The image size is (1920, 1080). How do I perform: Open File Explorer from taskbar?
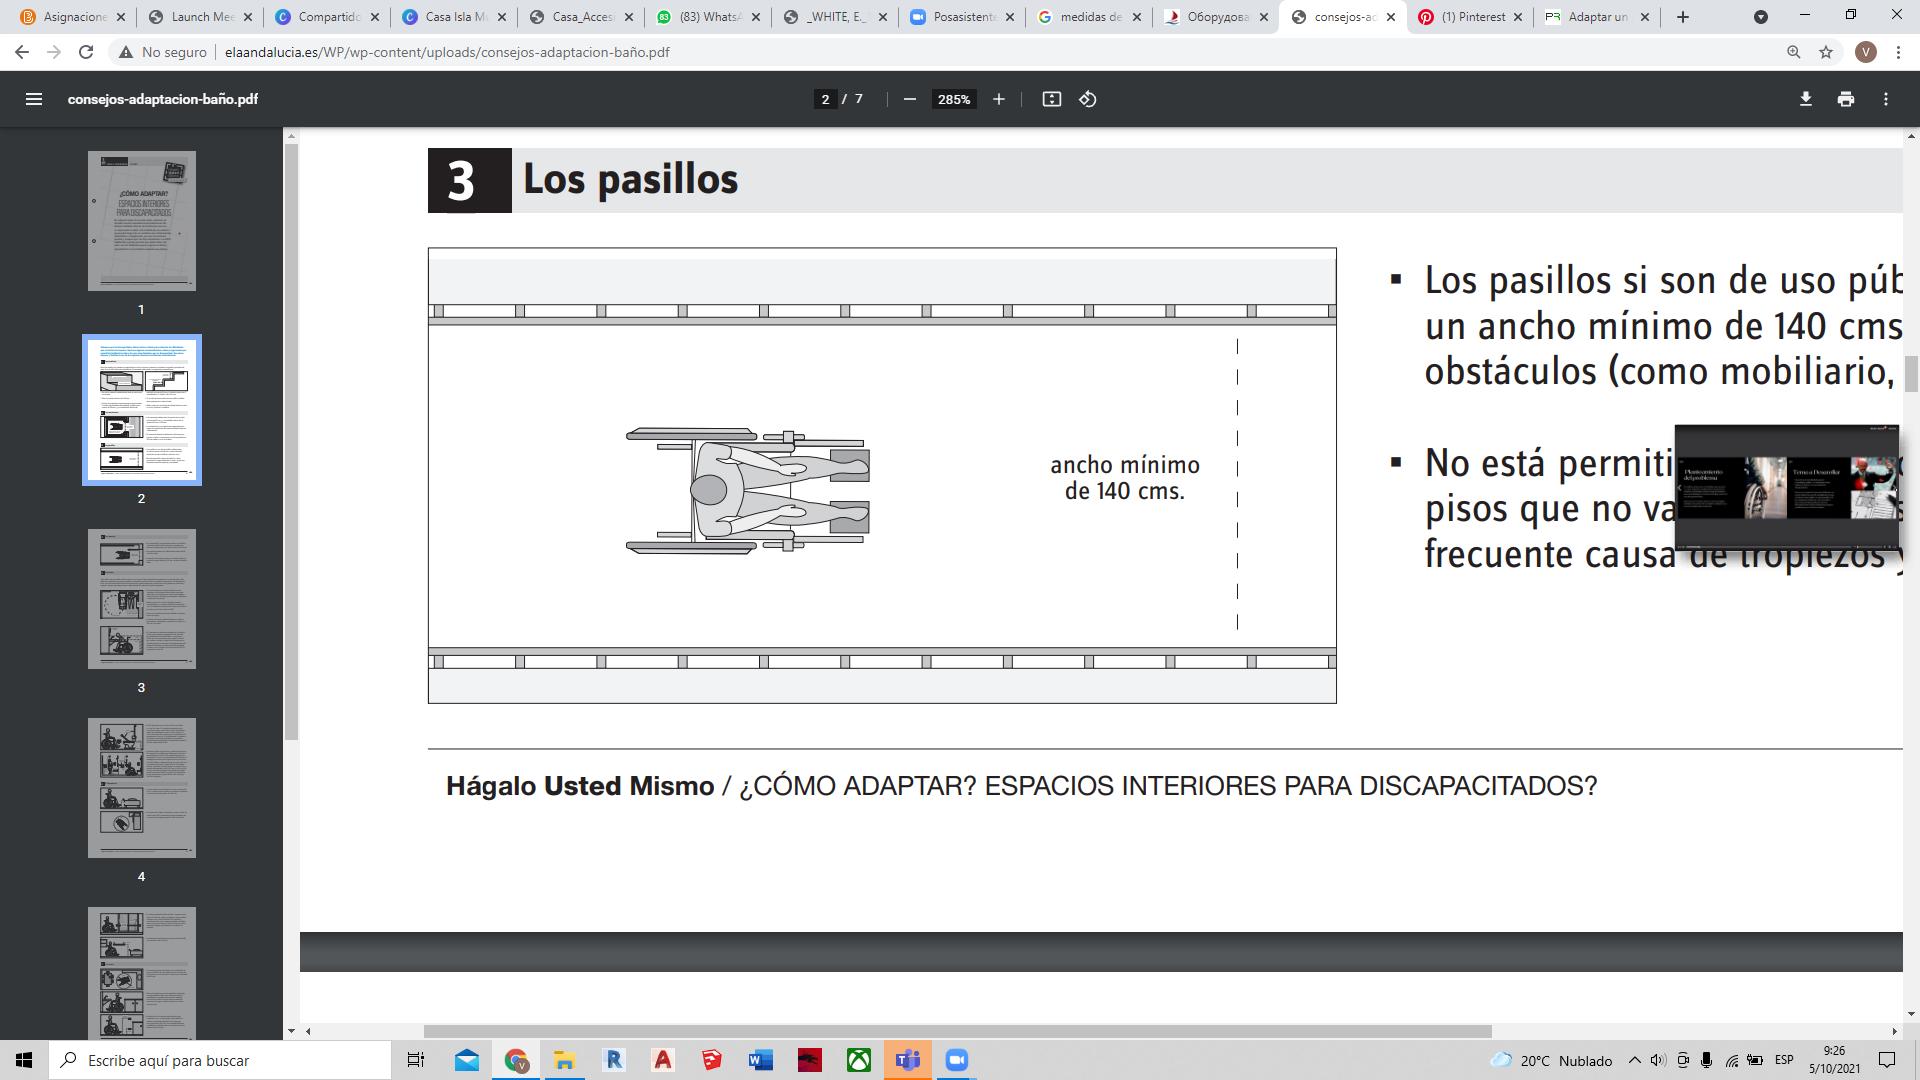click(565, 1060)
